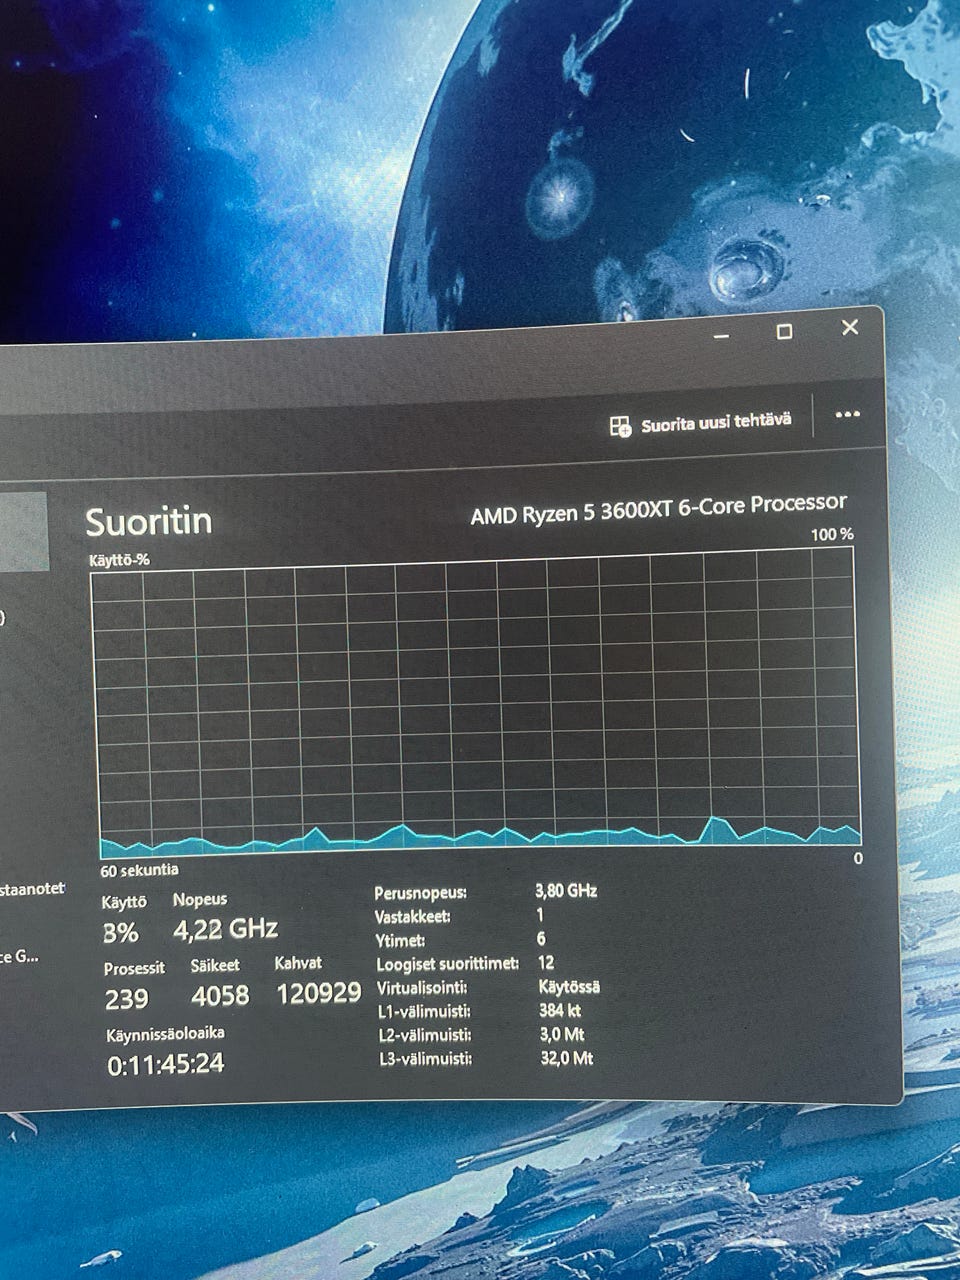The image size is (960, 1280).
Task: Click the 384 kt cache value
Action: (x=560, y=1010)
